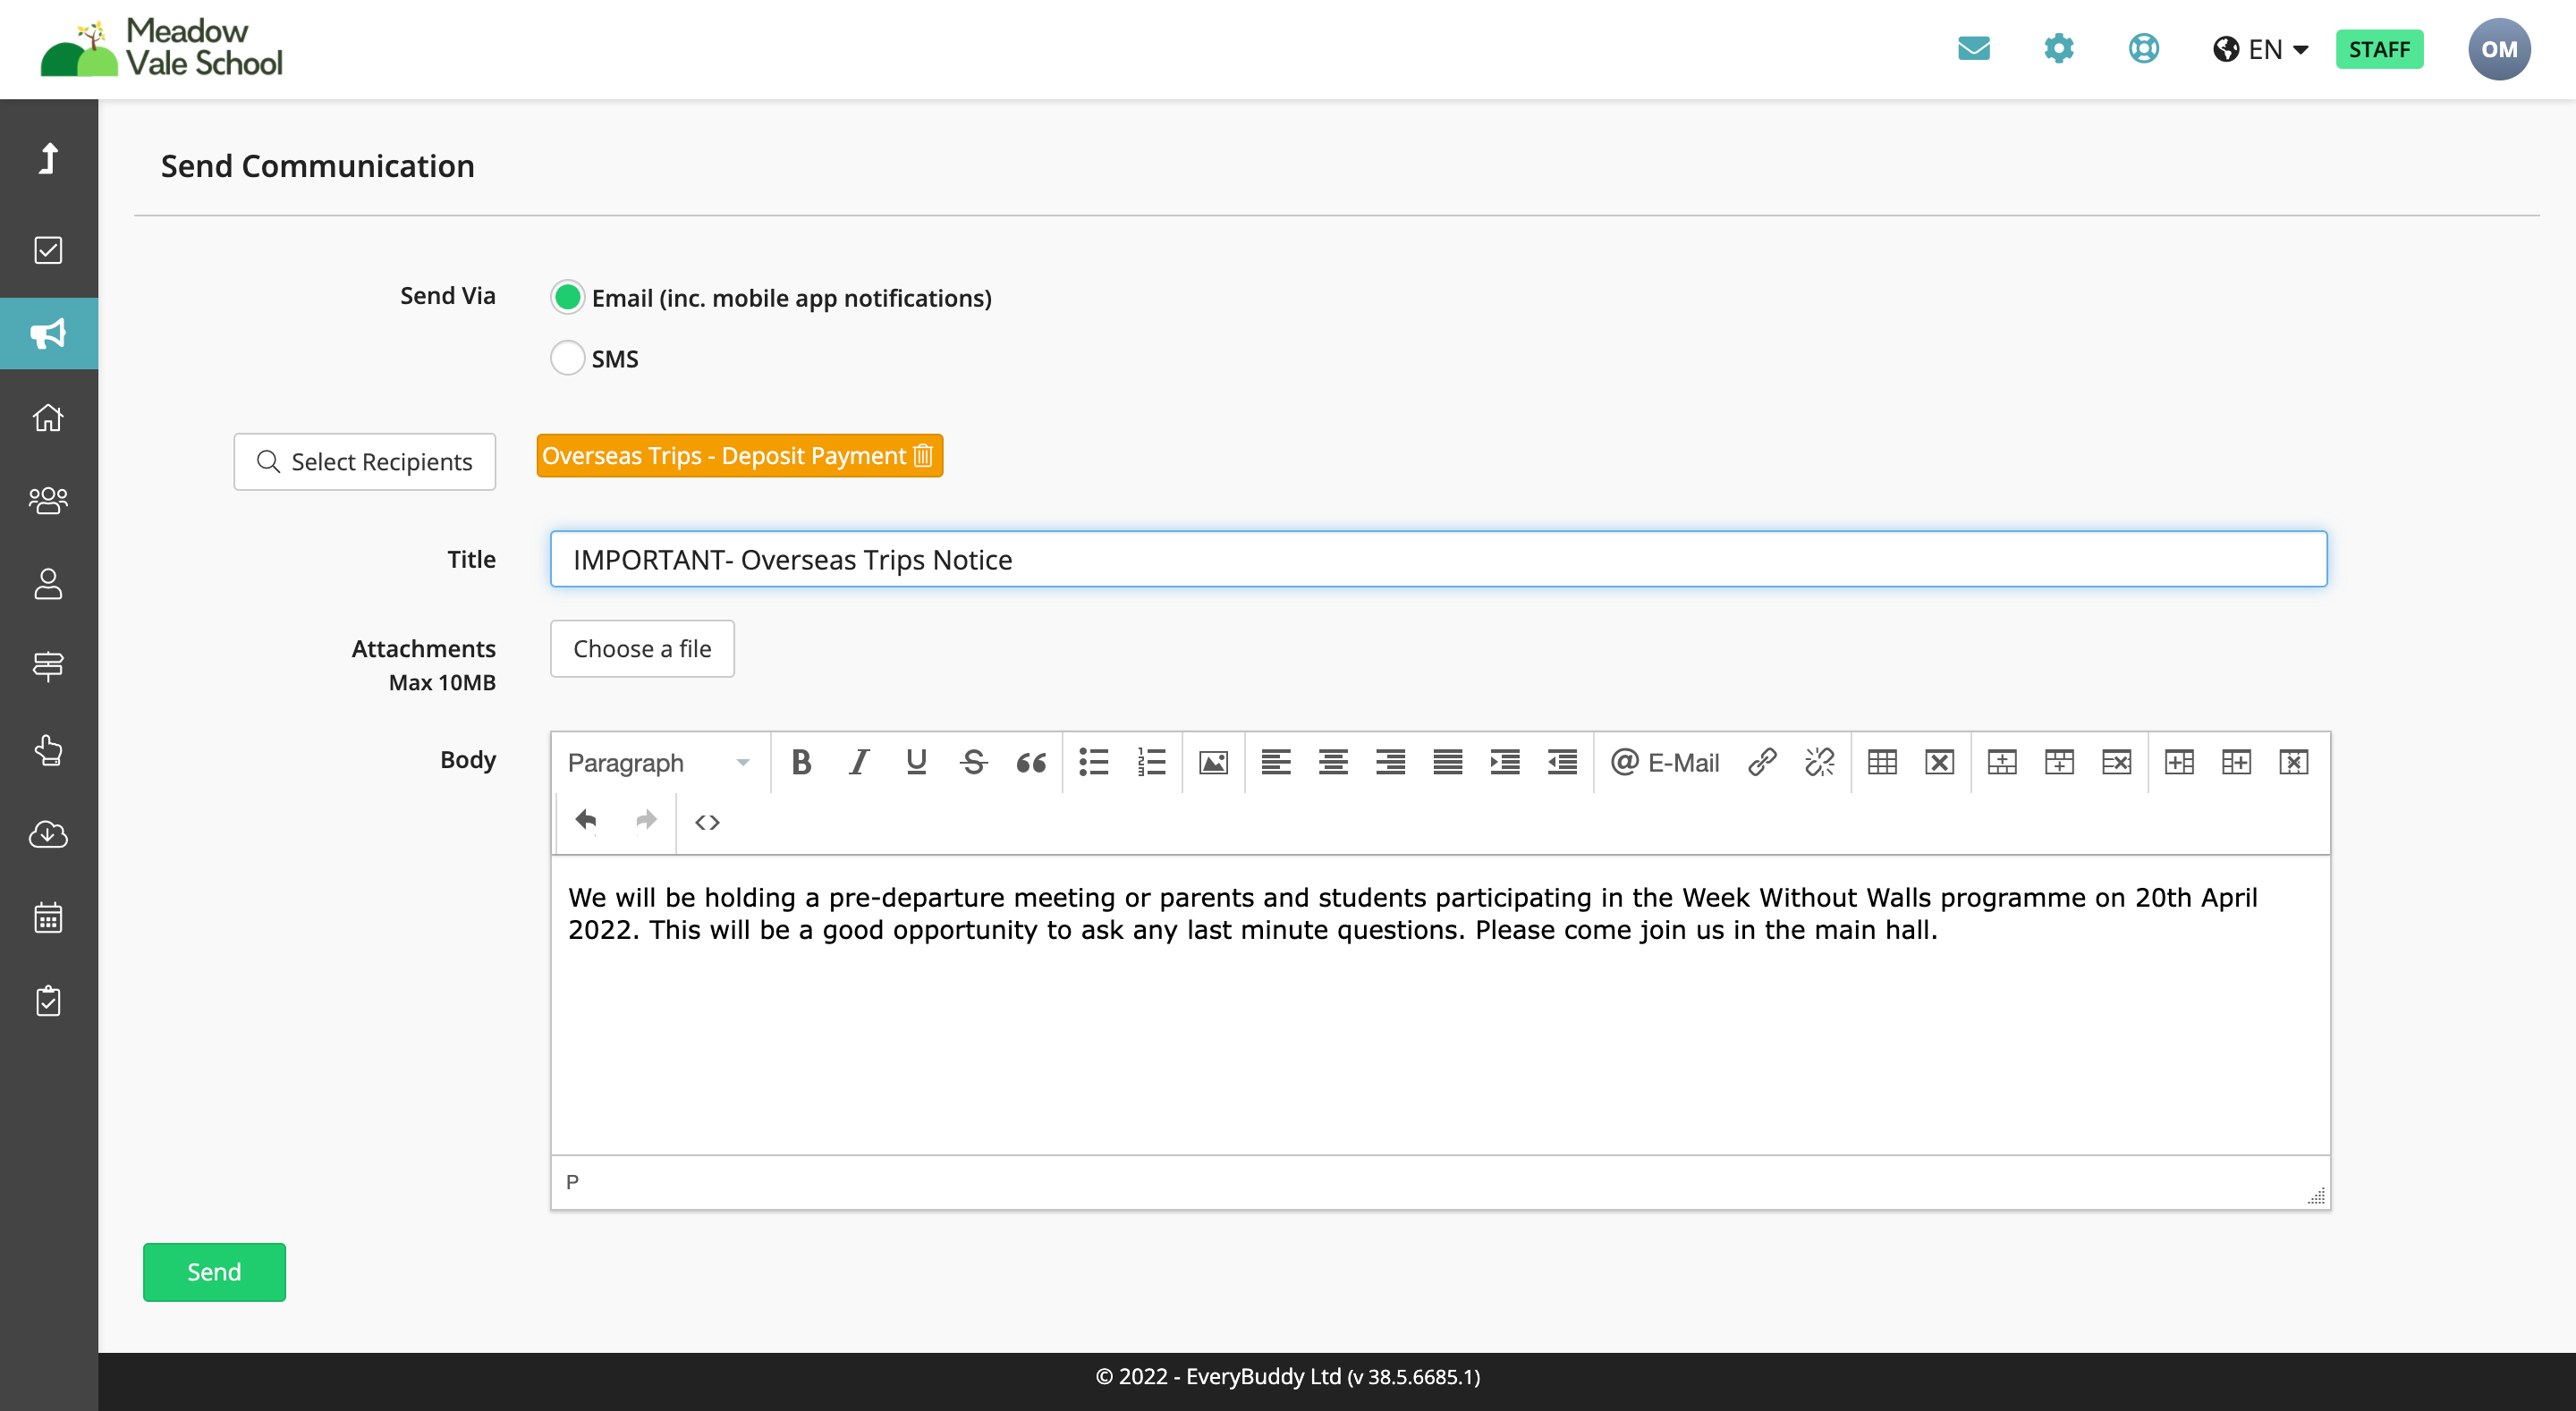This screenshot has width=2576, height=1411.
Task: Click Choose a file button
Action: 642,649
